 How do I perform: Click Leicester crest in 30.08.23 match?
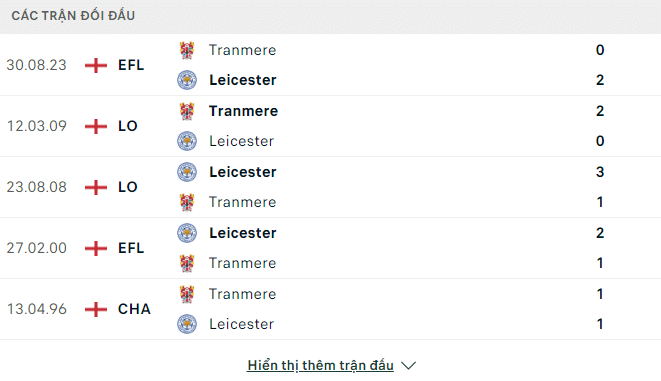point(187,80)
